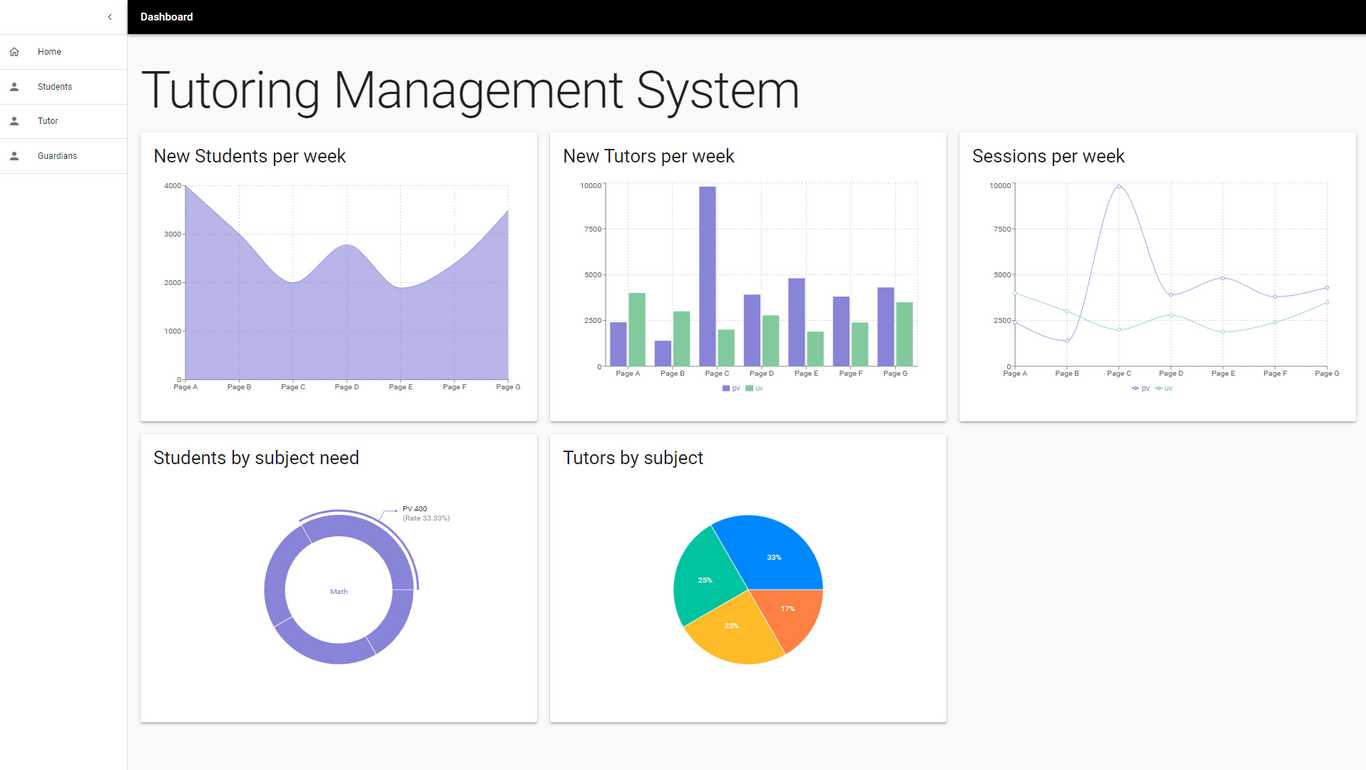
Task: Click the Tutors by subject title
Action: pos(633,458)
